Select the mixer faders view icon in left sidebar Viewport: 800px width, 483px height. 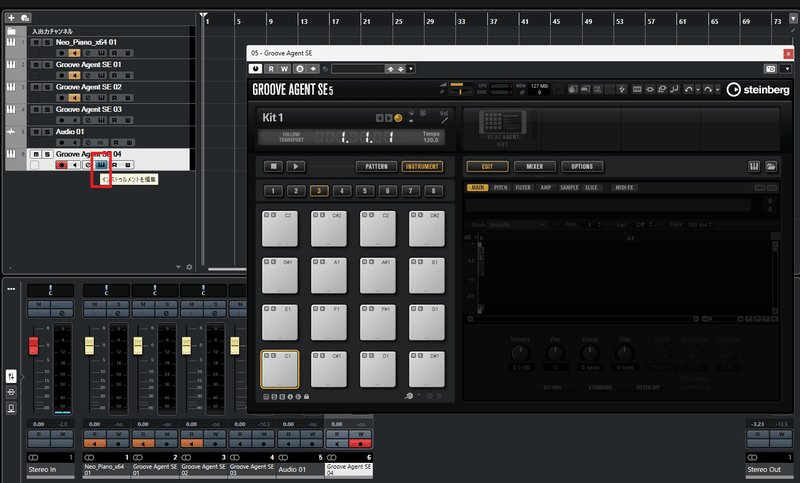click(x=11, y=376)
